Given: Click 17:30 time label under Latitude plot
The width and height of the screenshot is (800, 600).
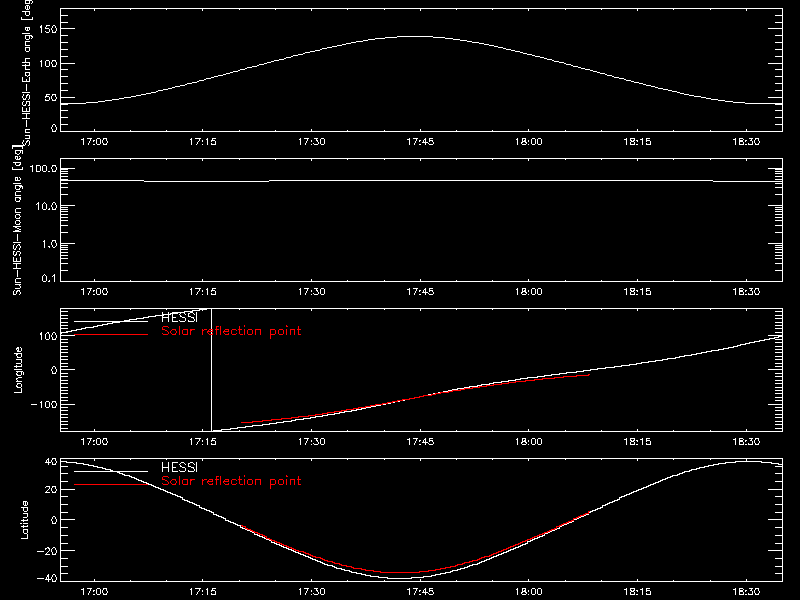Looking at the screenshot, I should [312, 591].
